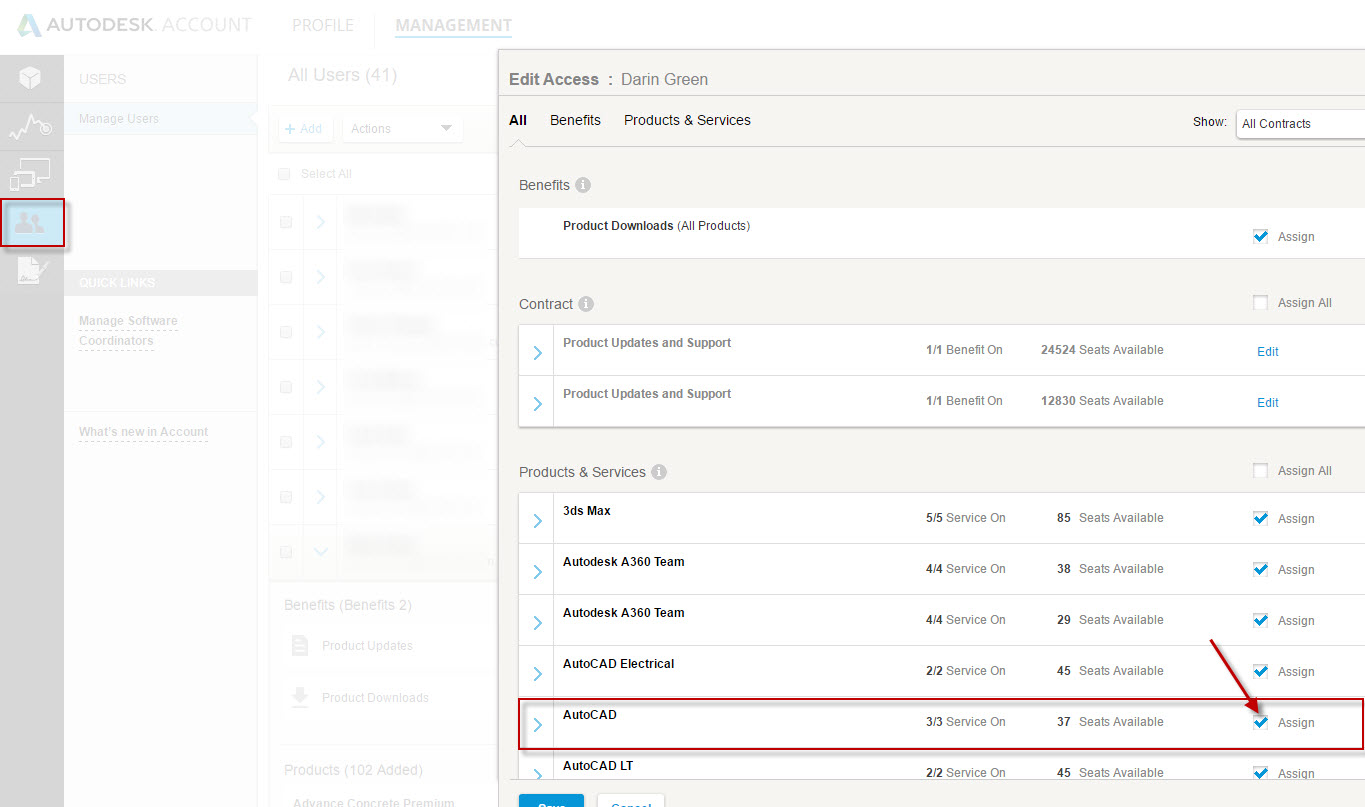Open Products & Services cube sidebar icon
The width and height of the screenshot is (1365, 807).
point(31,77)
